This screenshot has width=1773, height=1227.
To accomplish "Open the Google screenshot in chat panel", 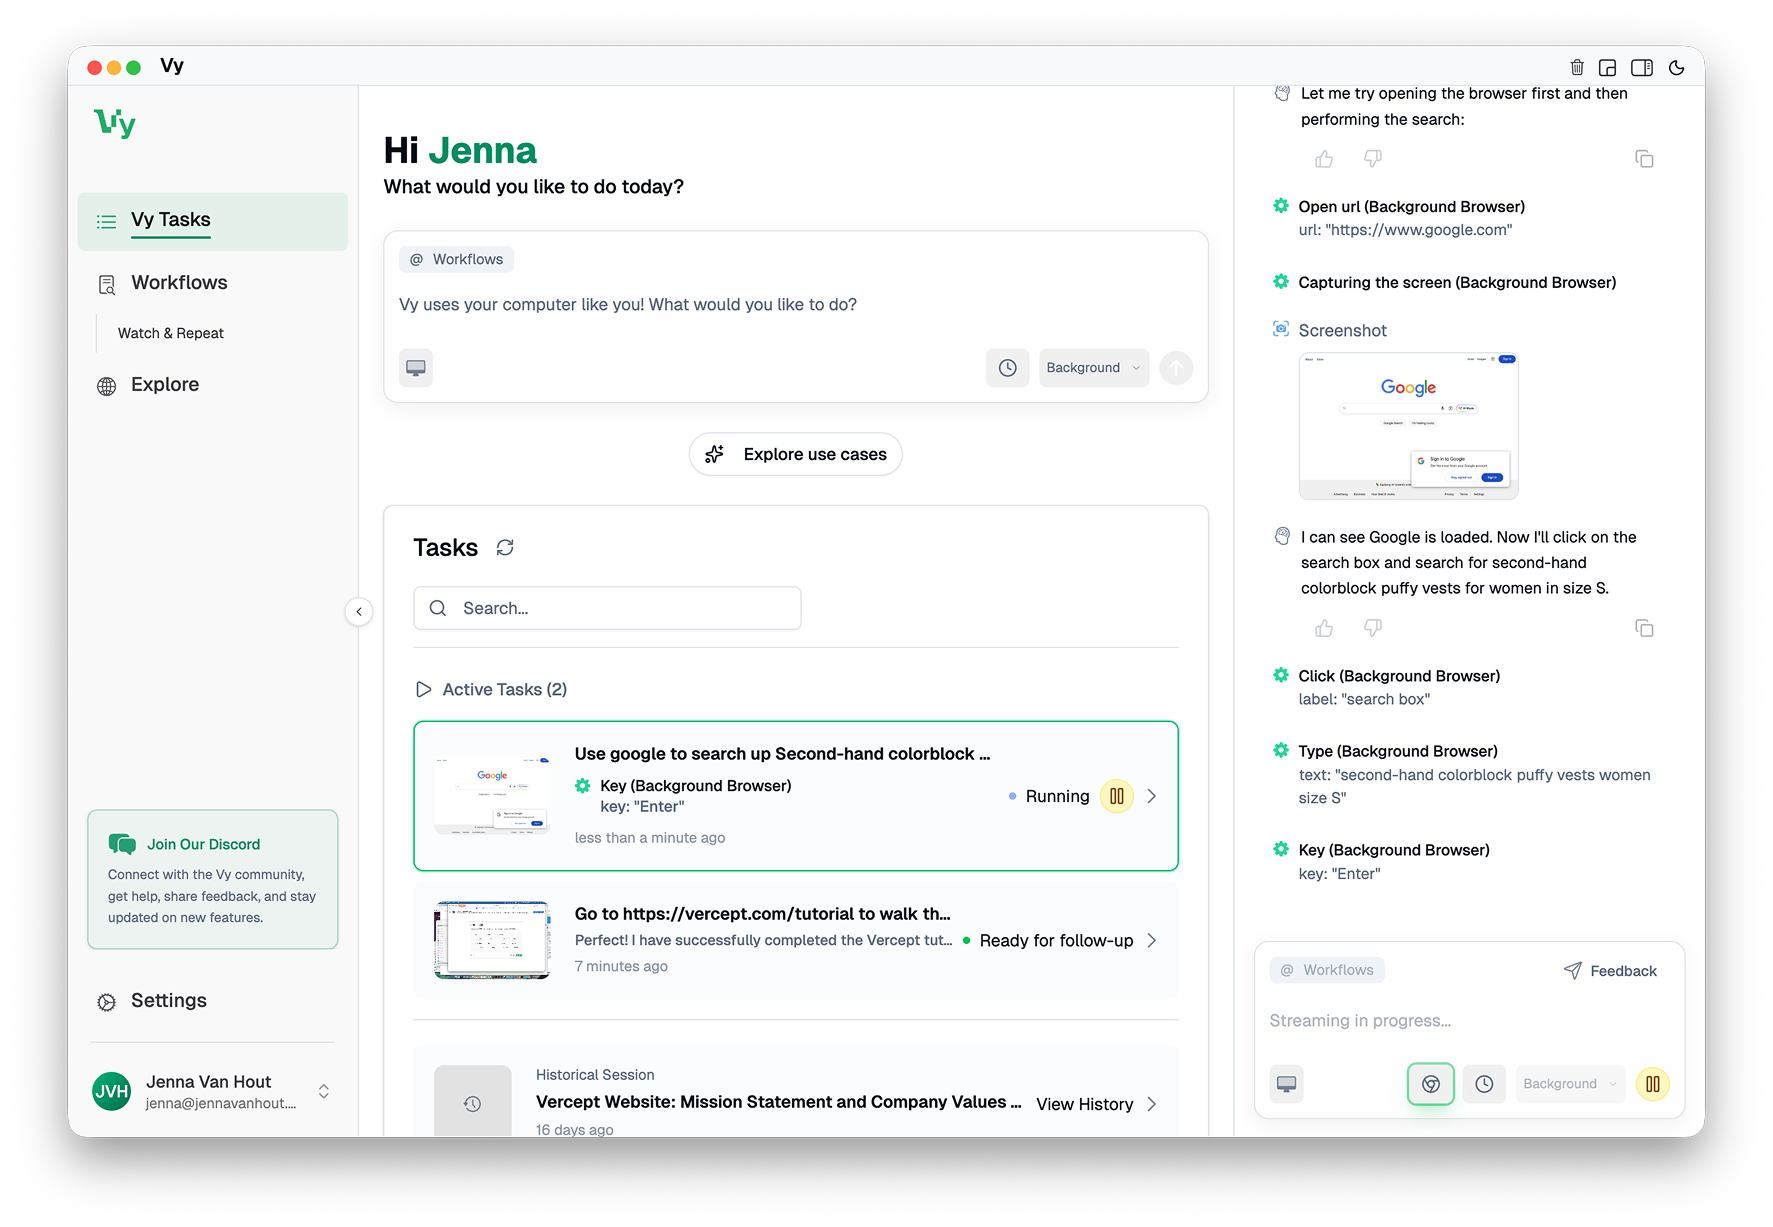I will [1408, 426].
